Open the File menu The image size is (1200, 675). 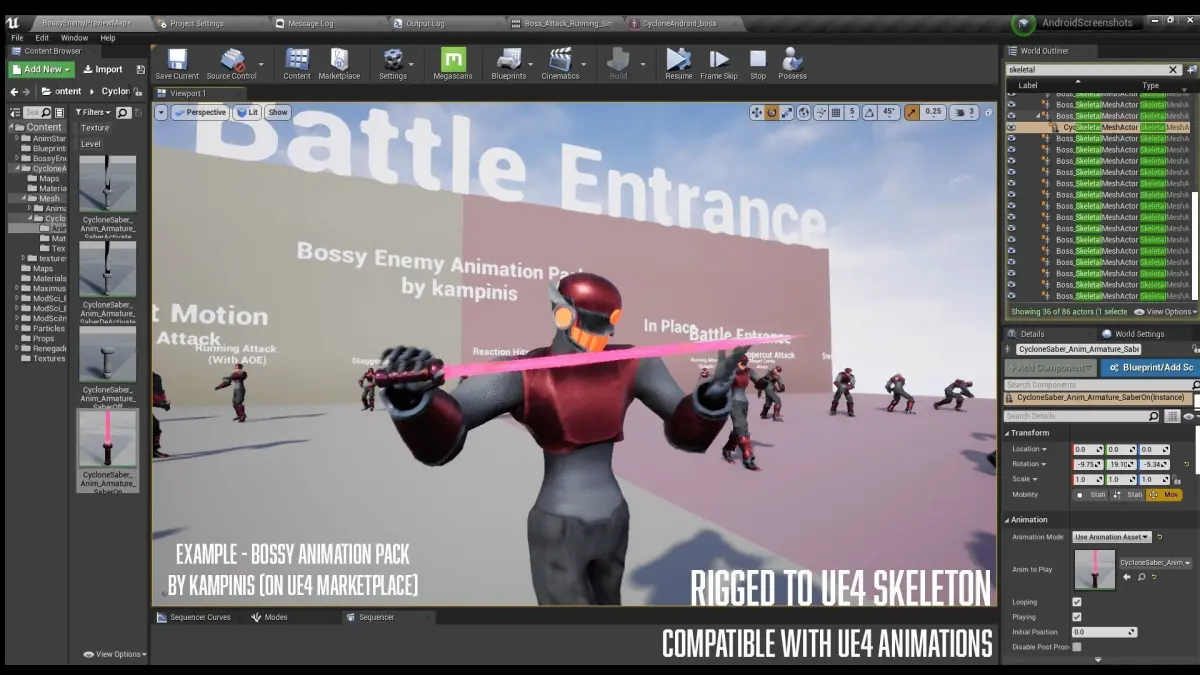point(17,38)
